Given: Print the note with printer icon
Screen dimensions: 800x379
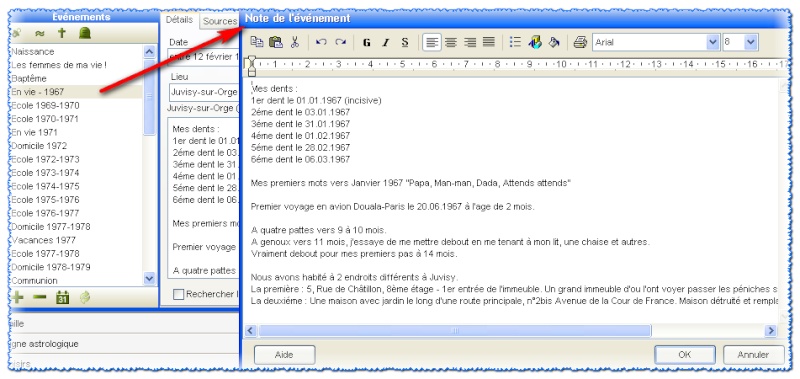Looking at the screenshot, I should 580,42.
